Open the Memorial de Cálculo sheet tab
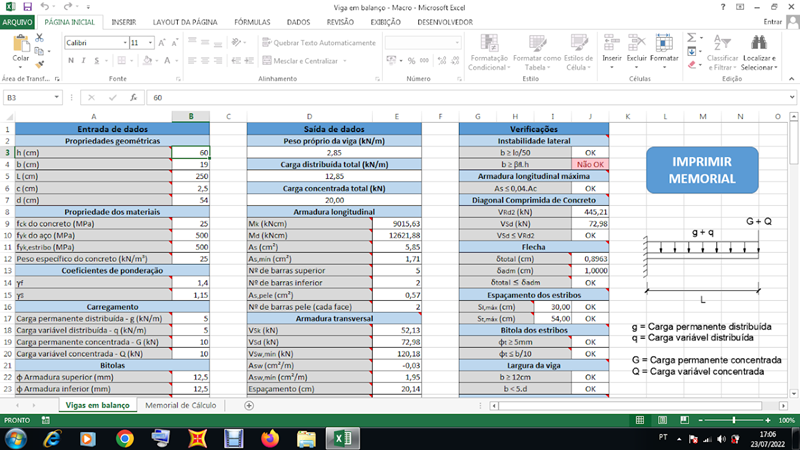The height and width of the screenshot is (450, 800). (x=181, y=405)
